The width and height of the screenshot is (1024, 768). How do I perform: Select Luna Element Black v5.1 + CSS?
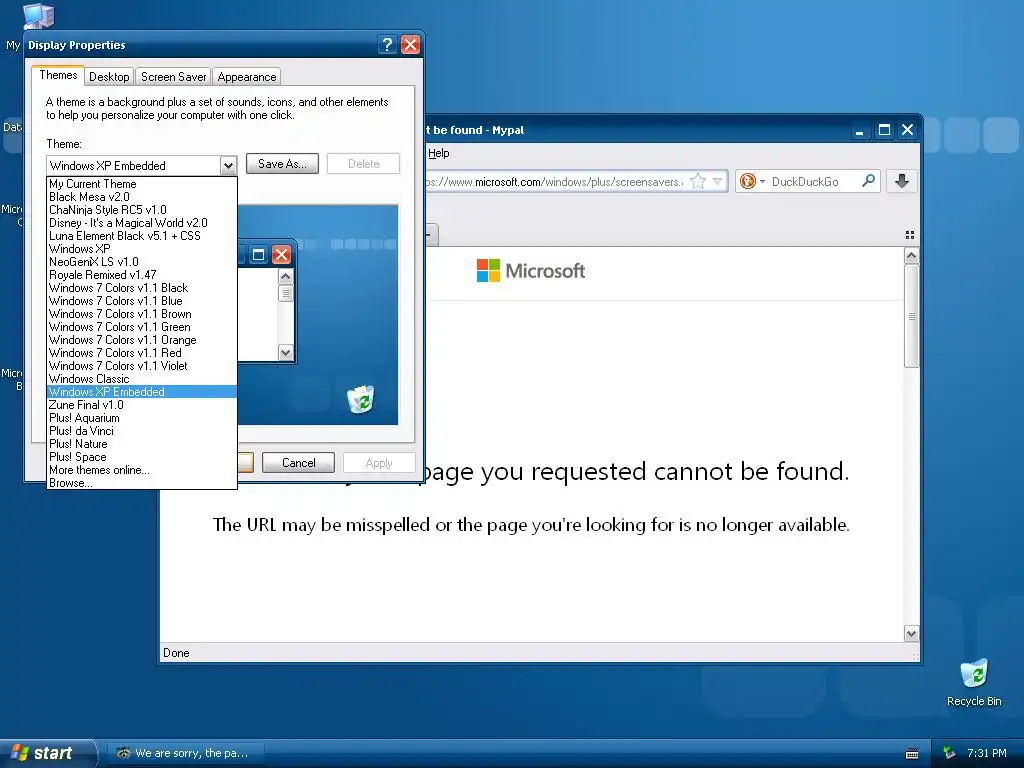[x=142, y=236]
